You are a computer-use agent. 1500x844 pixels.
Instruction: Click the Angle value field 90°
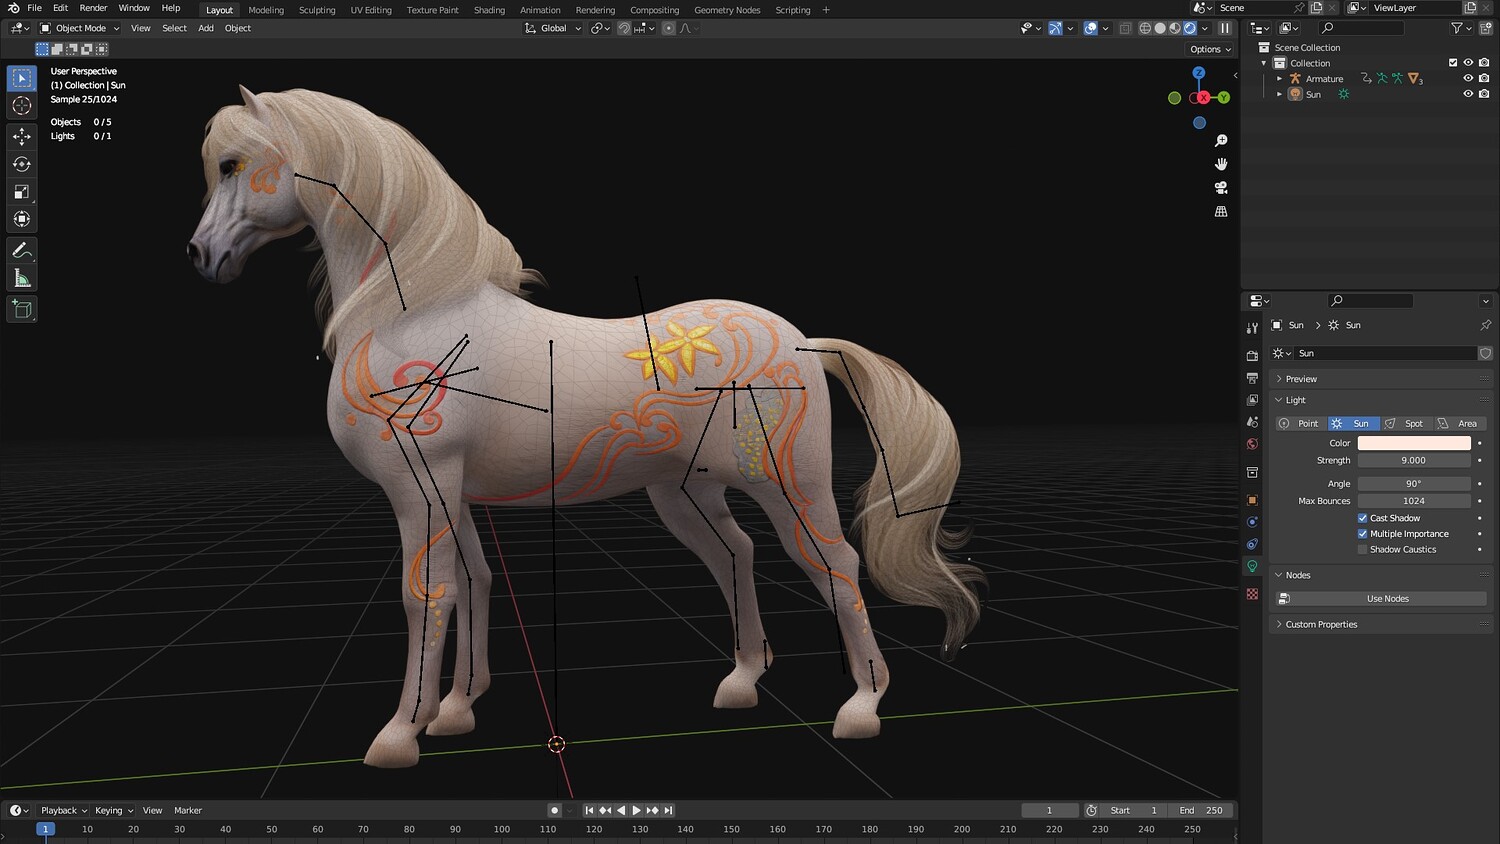1414,483
